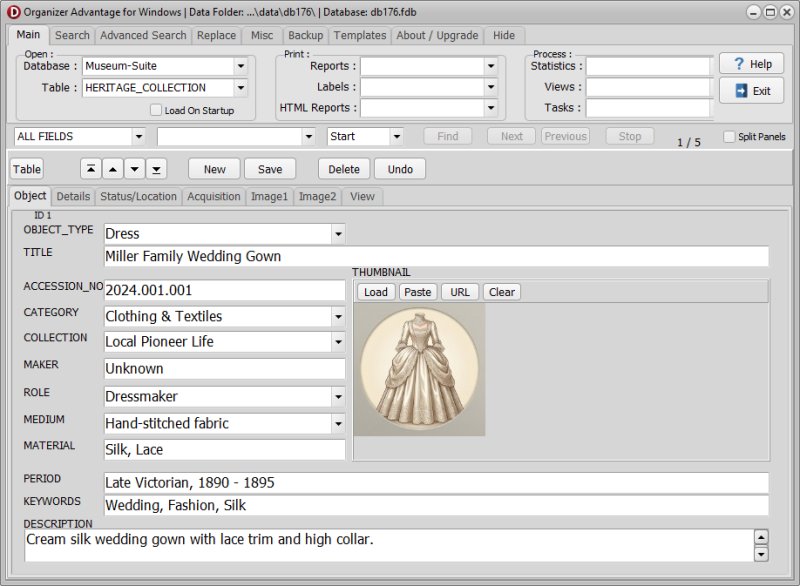Click the Table button
The width and height of the screenshot is (800, 586).
pos(27,169)
